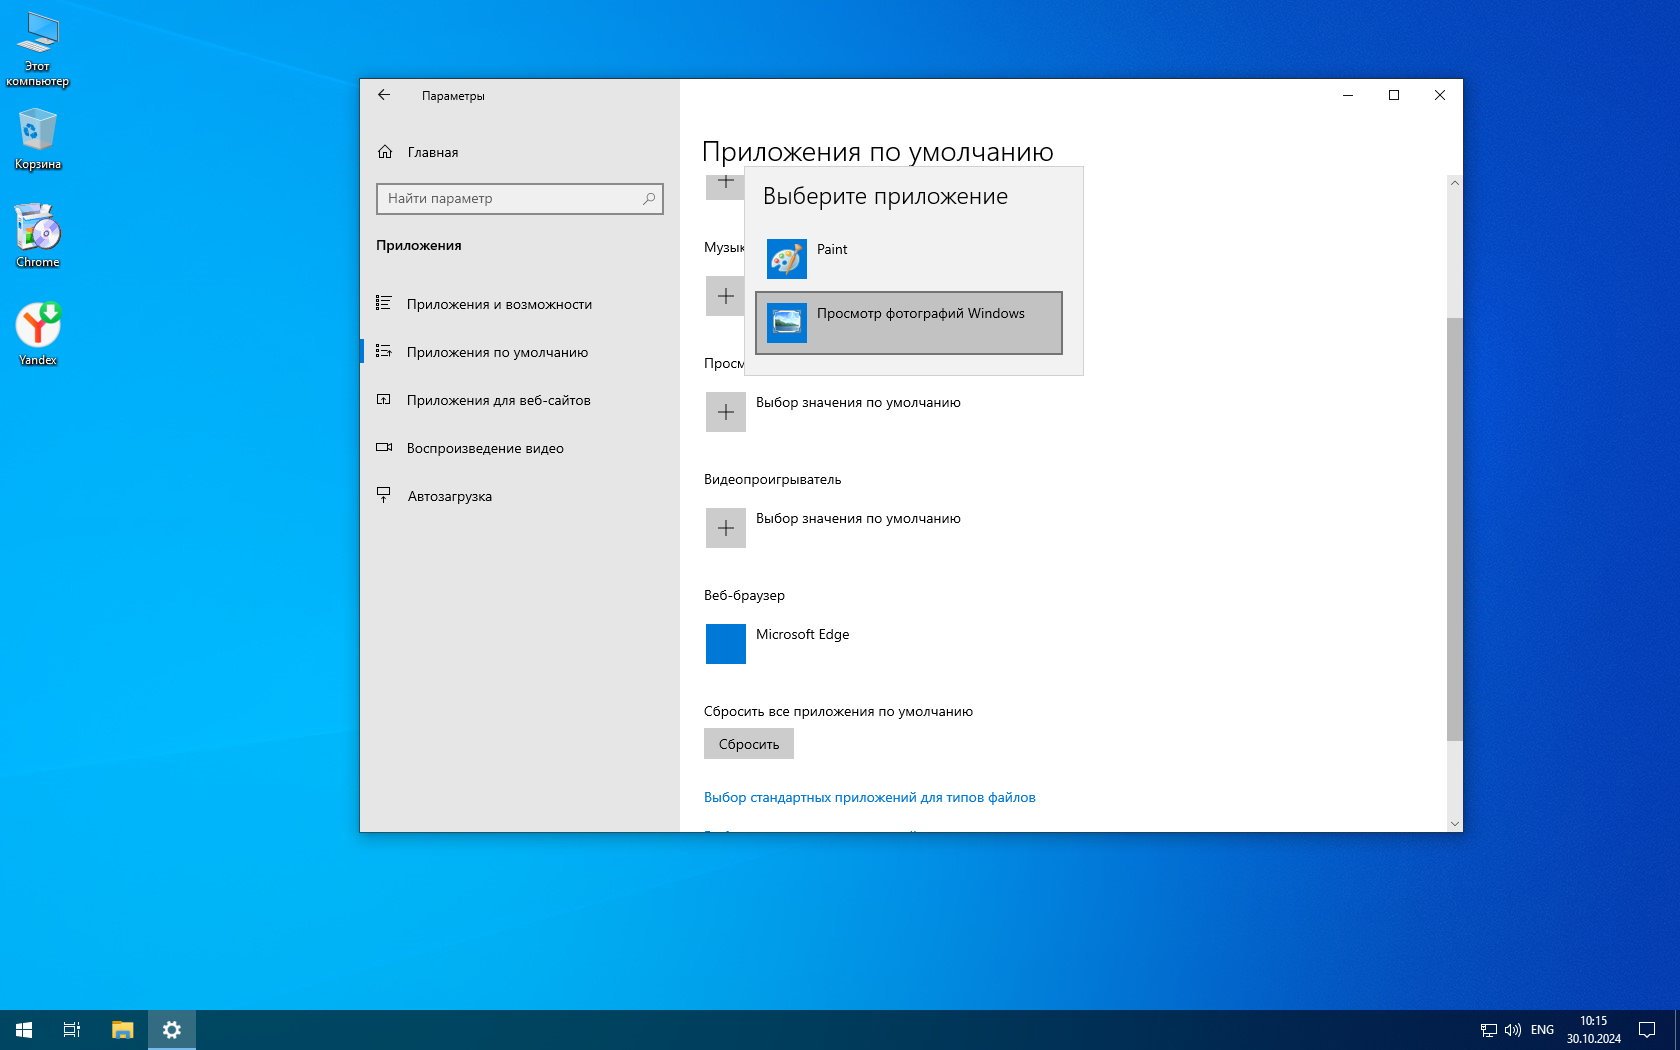1680x1050 pixels.
Task: Open link for default apps by file type
Action: point(869,797)
